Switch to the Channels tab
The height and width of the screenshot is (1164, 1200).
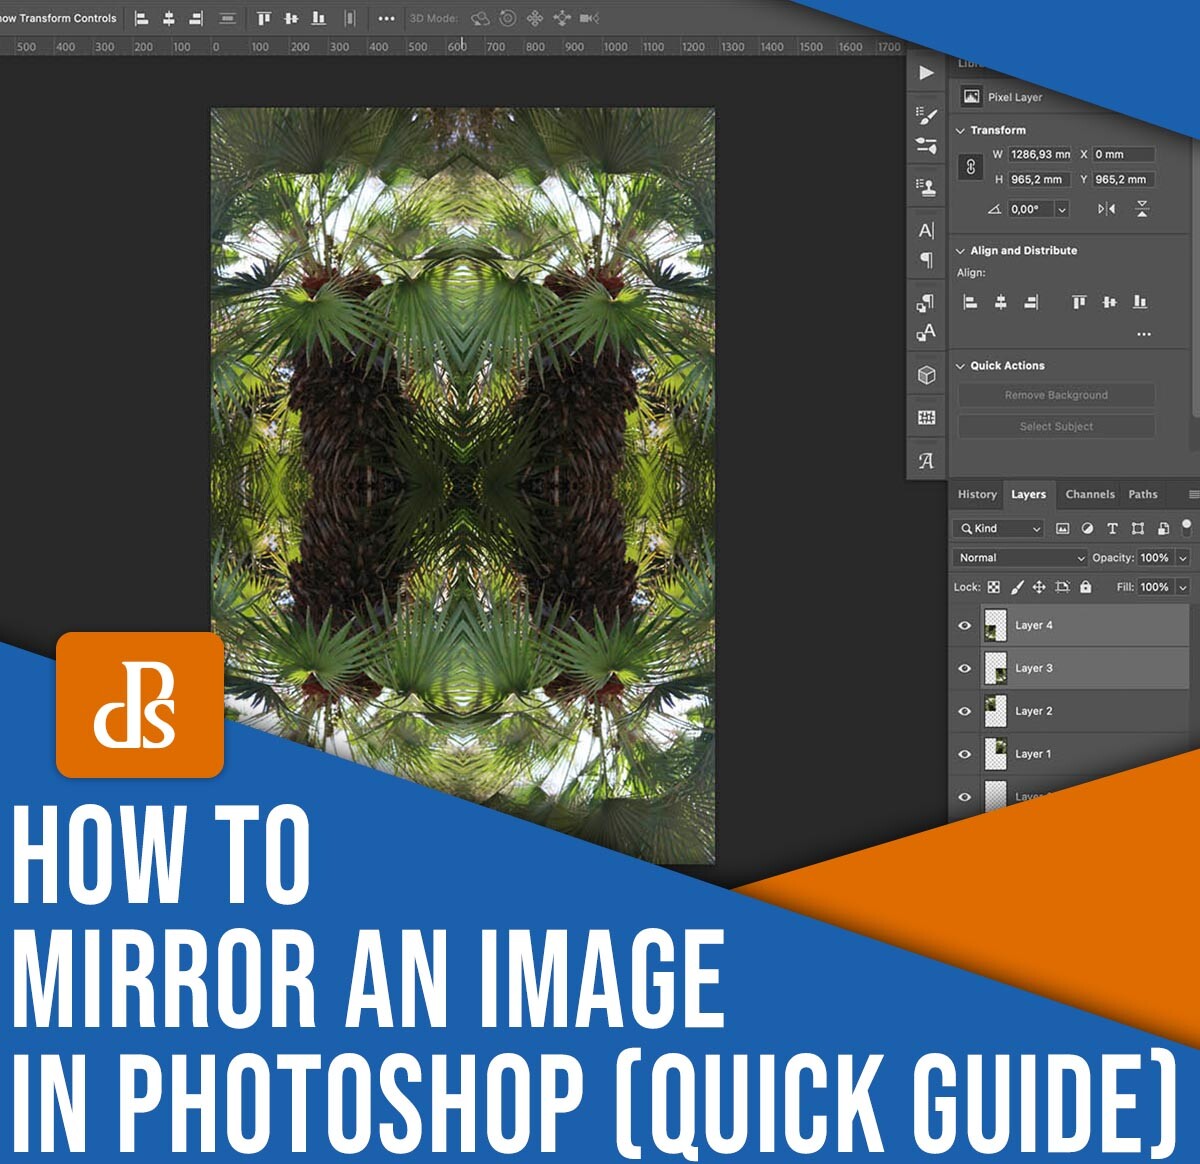(1090, 494)
